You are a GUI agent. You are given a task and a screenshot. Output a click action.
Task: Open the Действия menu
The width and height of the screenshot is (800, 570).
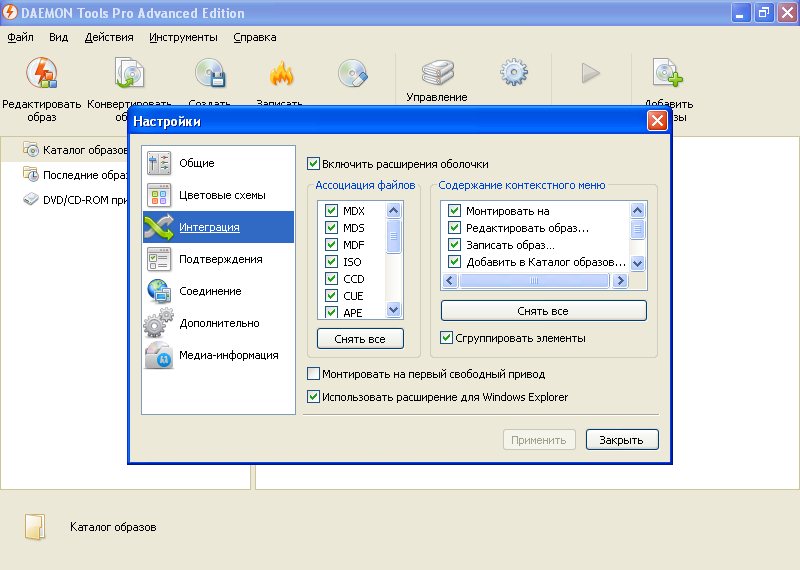click(109, 37)
